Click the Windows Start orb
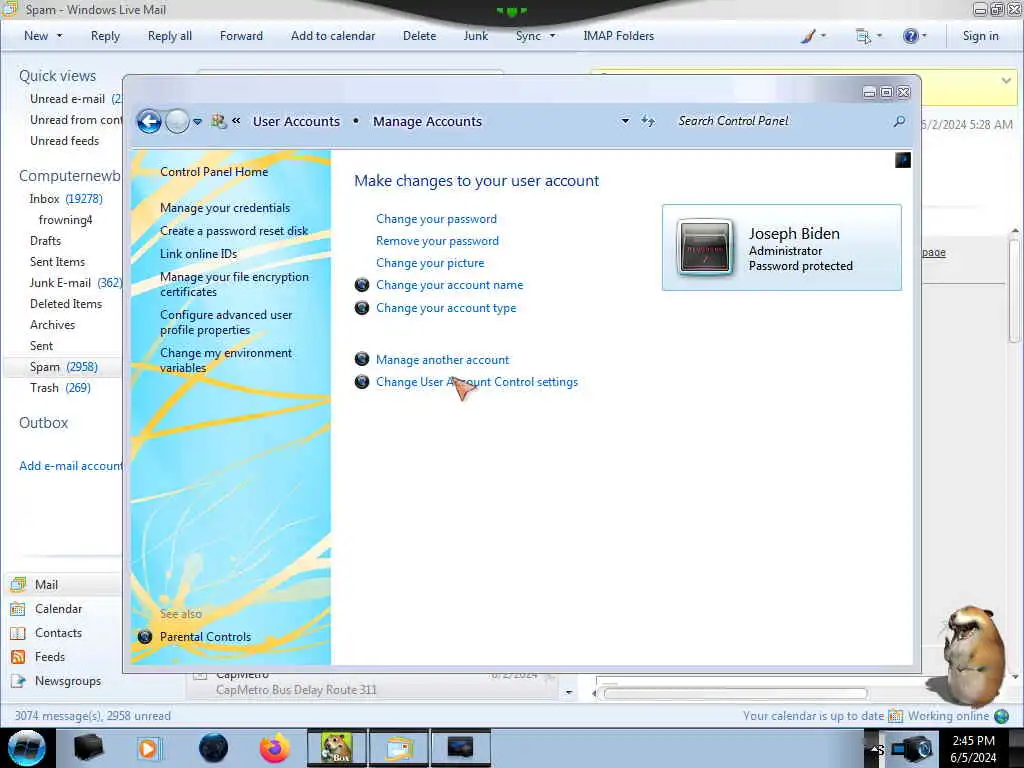 [27, 749]
